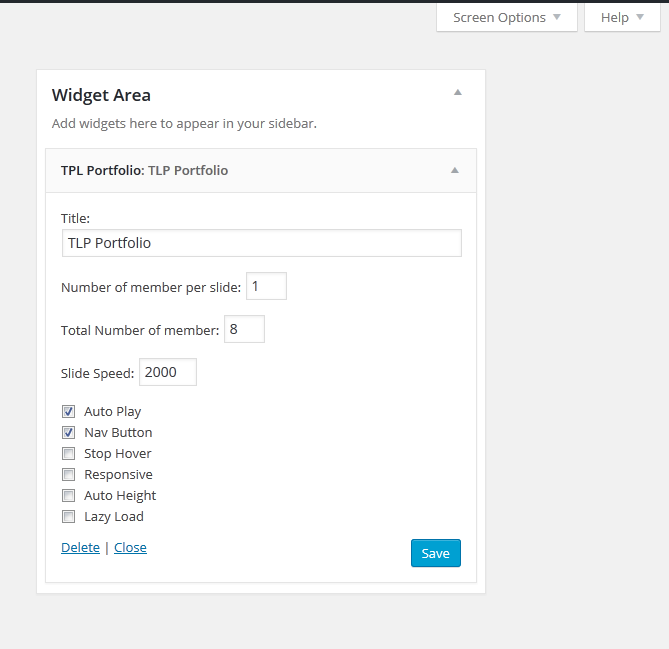Check the Lazy Load checkbox

click(69, 517)
